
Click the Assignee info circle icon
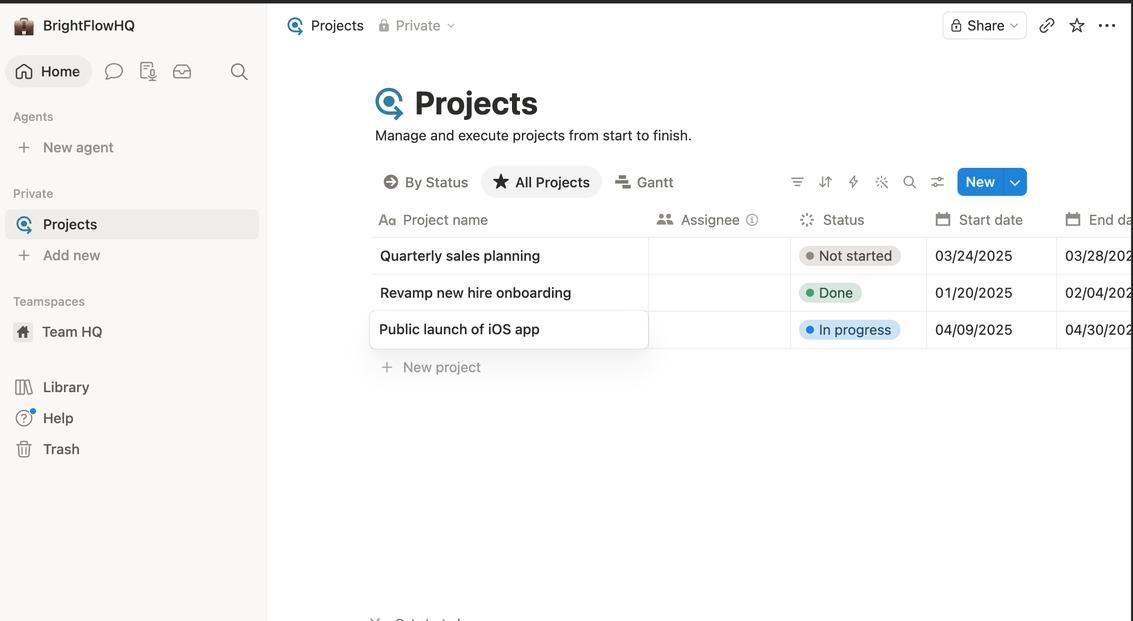click(752, 220)
